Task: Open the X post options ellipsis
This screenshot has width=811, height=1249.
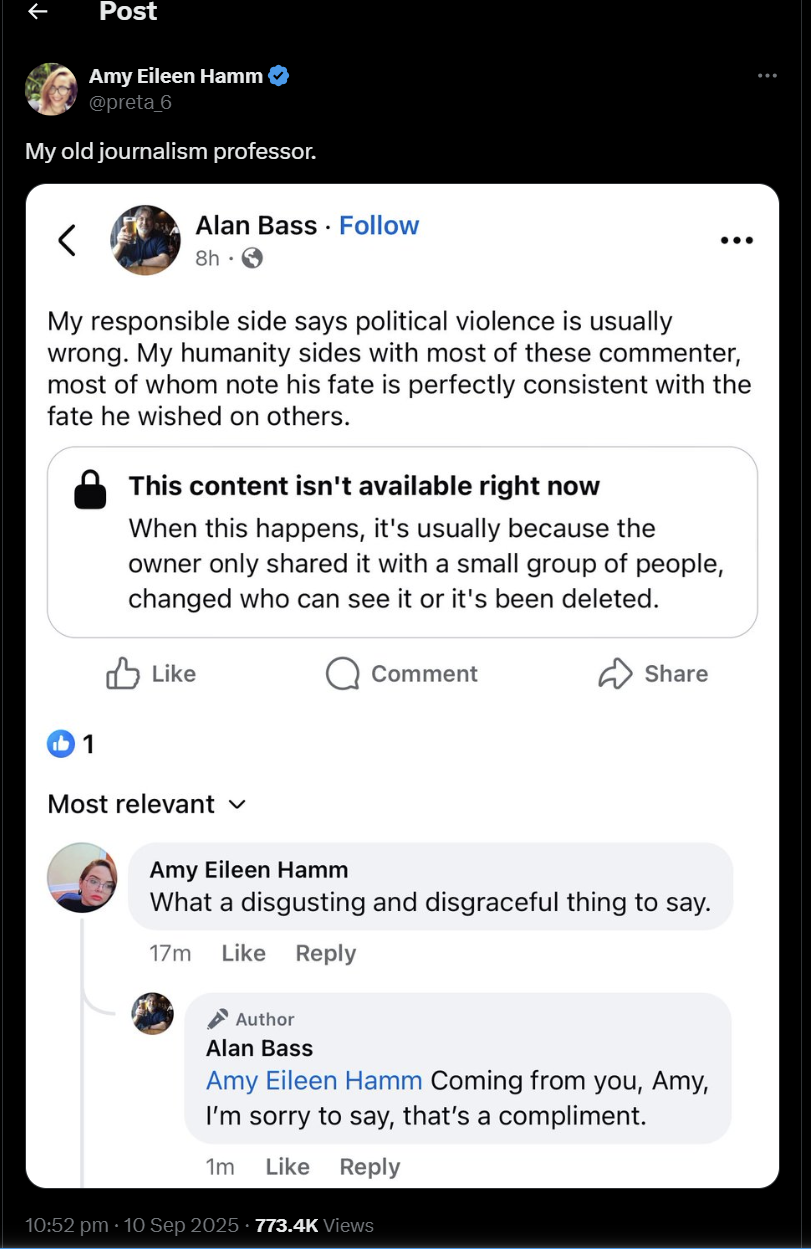Action: 767,75
